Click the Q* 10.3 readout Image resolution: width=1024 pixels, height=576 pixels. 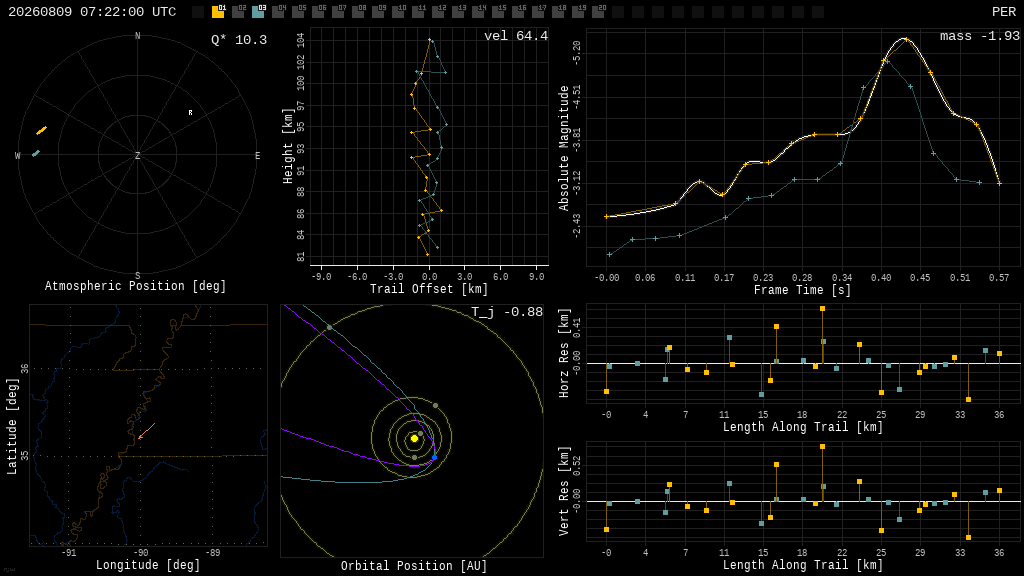[x=239, y=40]
